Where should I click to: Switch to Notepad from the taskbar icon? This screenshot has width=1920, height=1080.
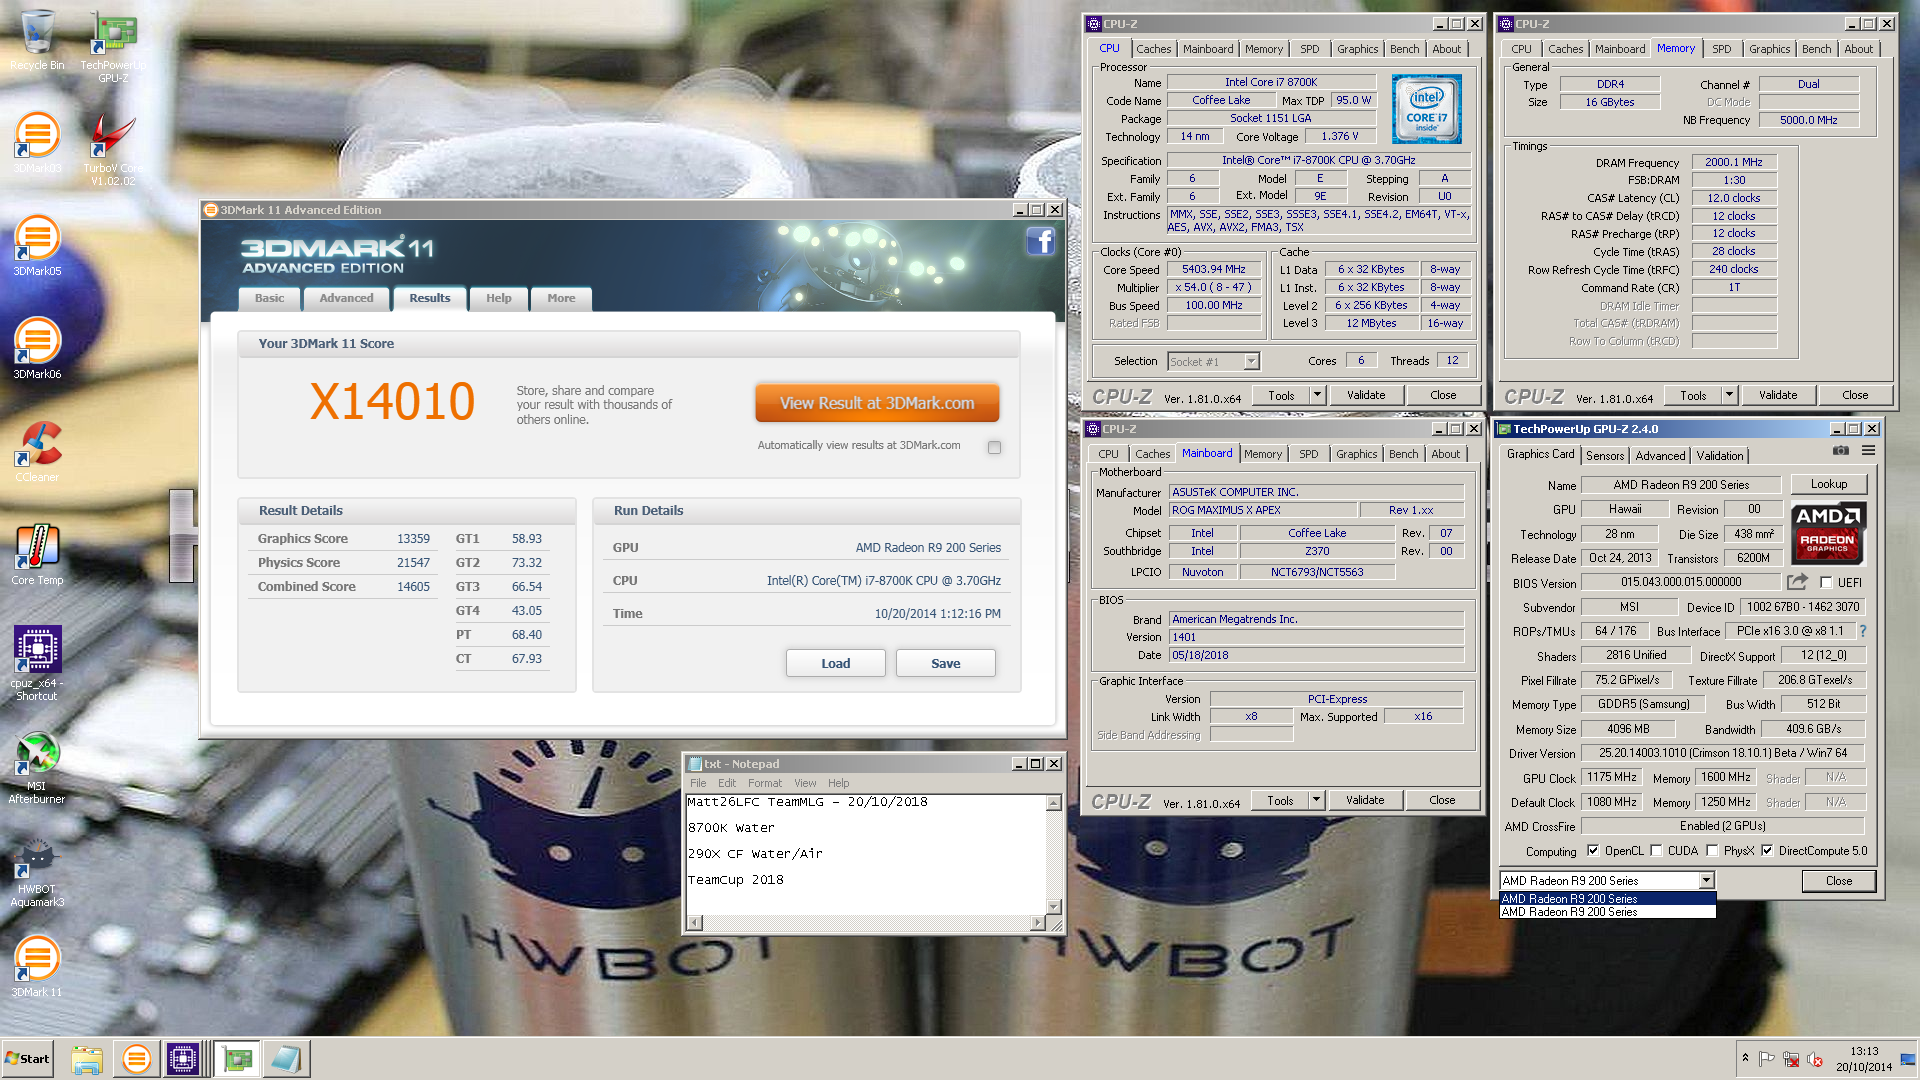pos(286,1059)
